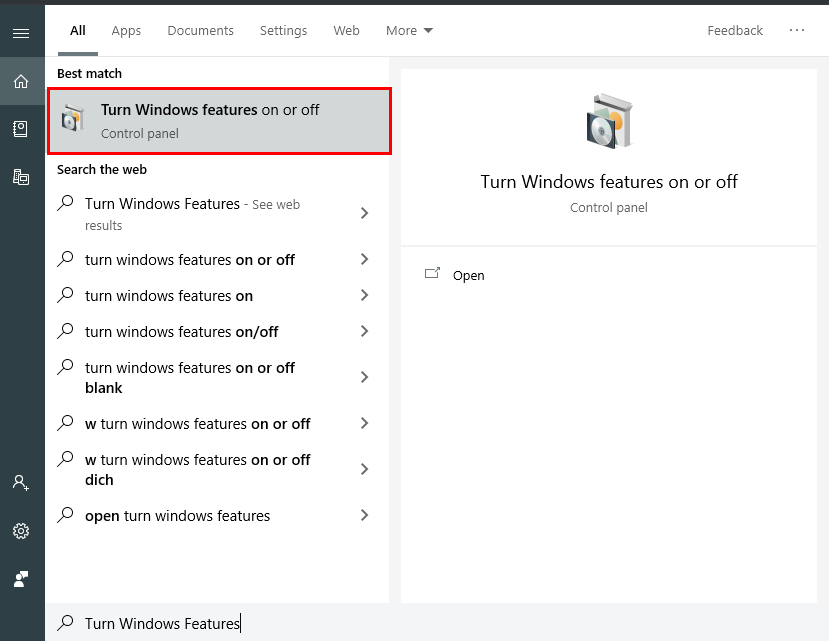Switch to the Web tab

(346, 30)
